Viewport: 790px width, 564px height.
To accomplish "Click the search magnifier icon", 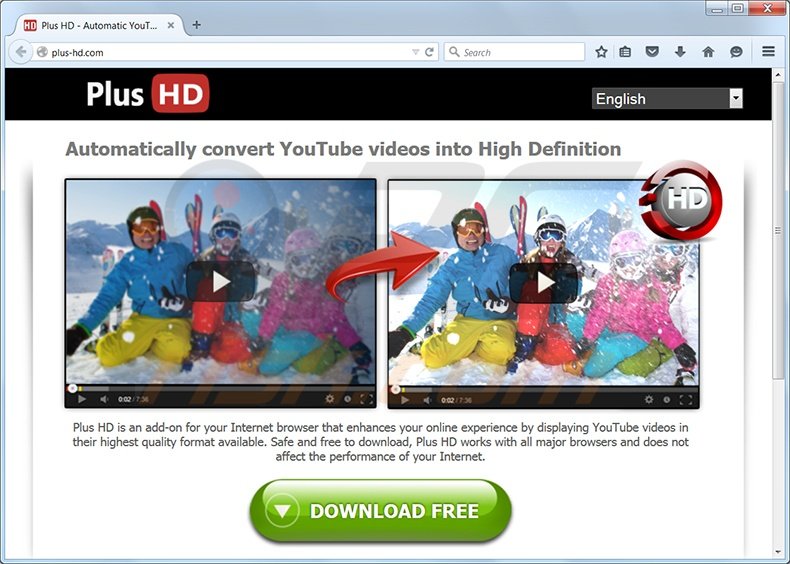I will [x=454, y=52].
